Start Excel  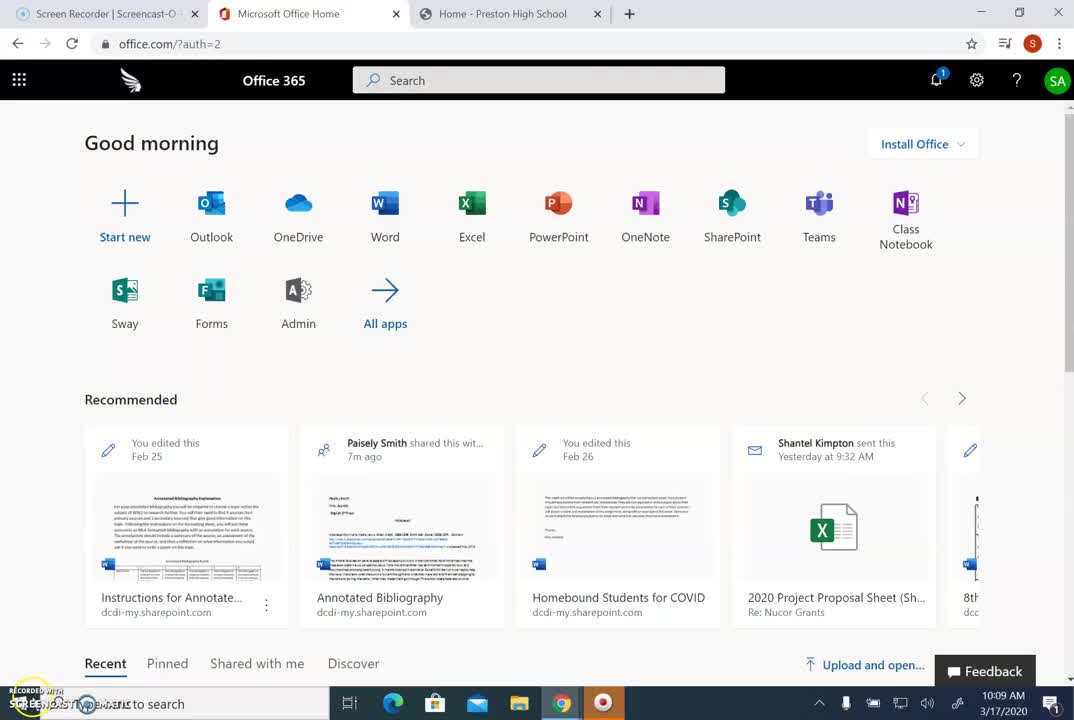point(471,210)
